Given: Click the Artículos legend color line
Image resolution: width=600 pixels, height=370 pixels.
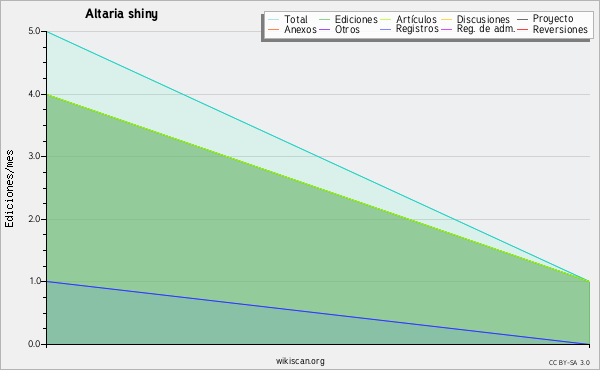Looking at the screenshot, I should tap(385, 20).
